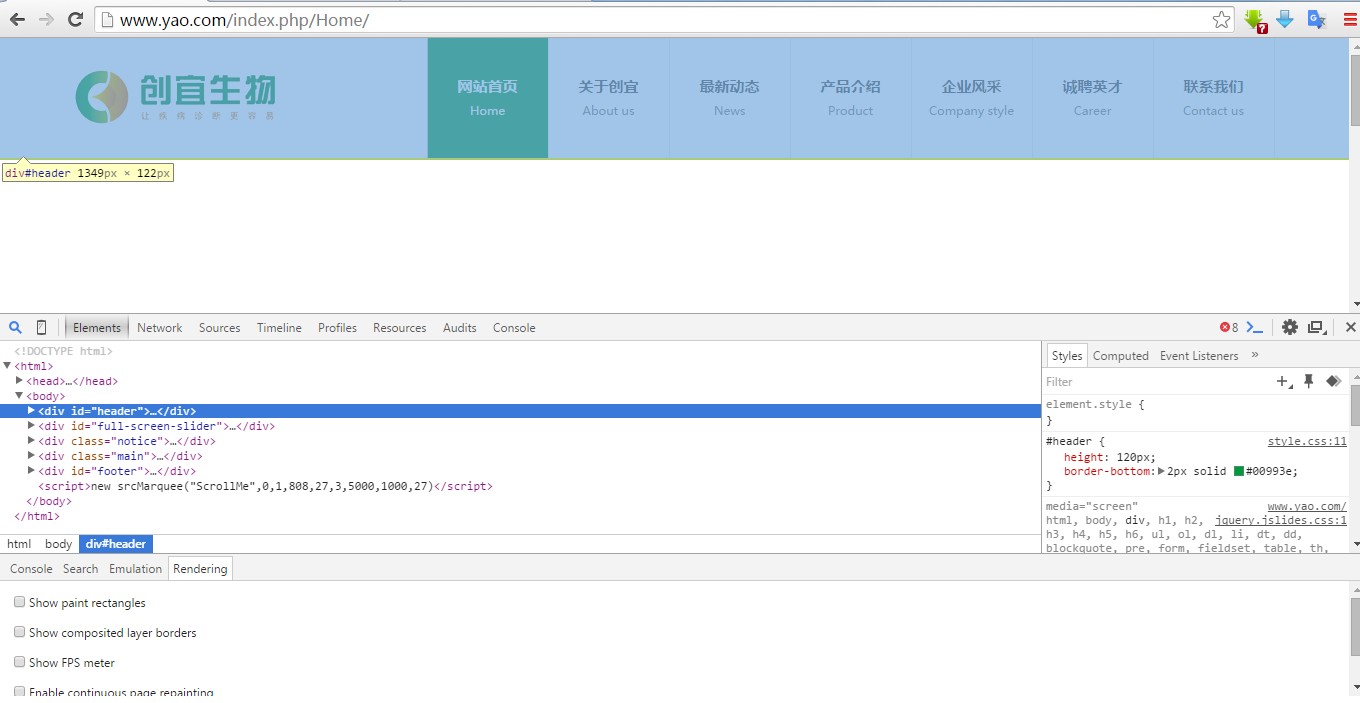Open the Company style navigation item
The height and width of the screenshot is (703, 1360).
(972, 98)
